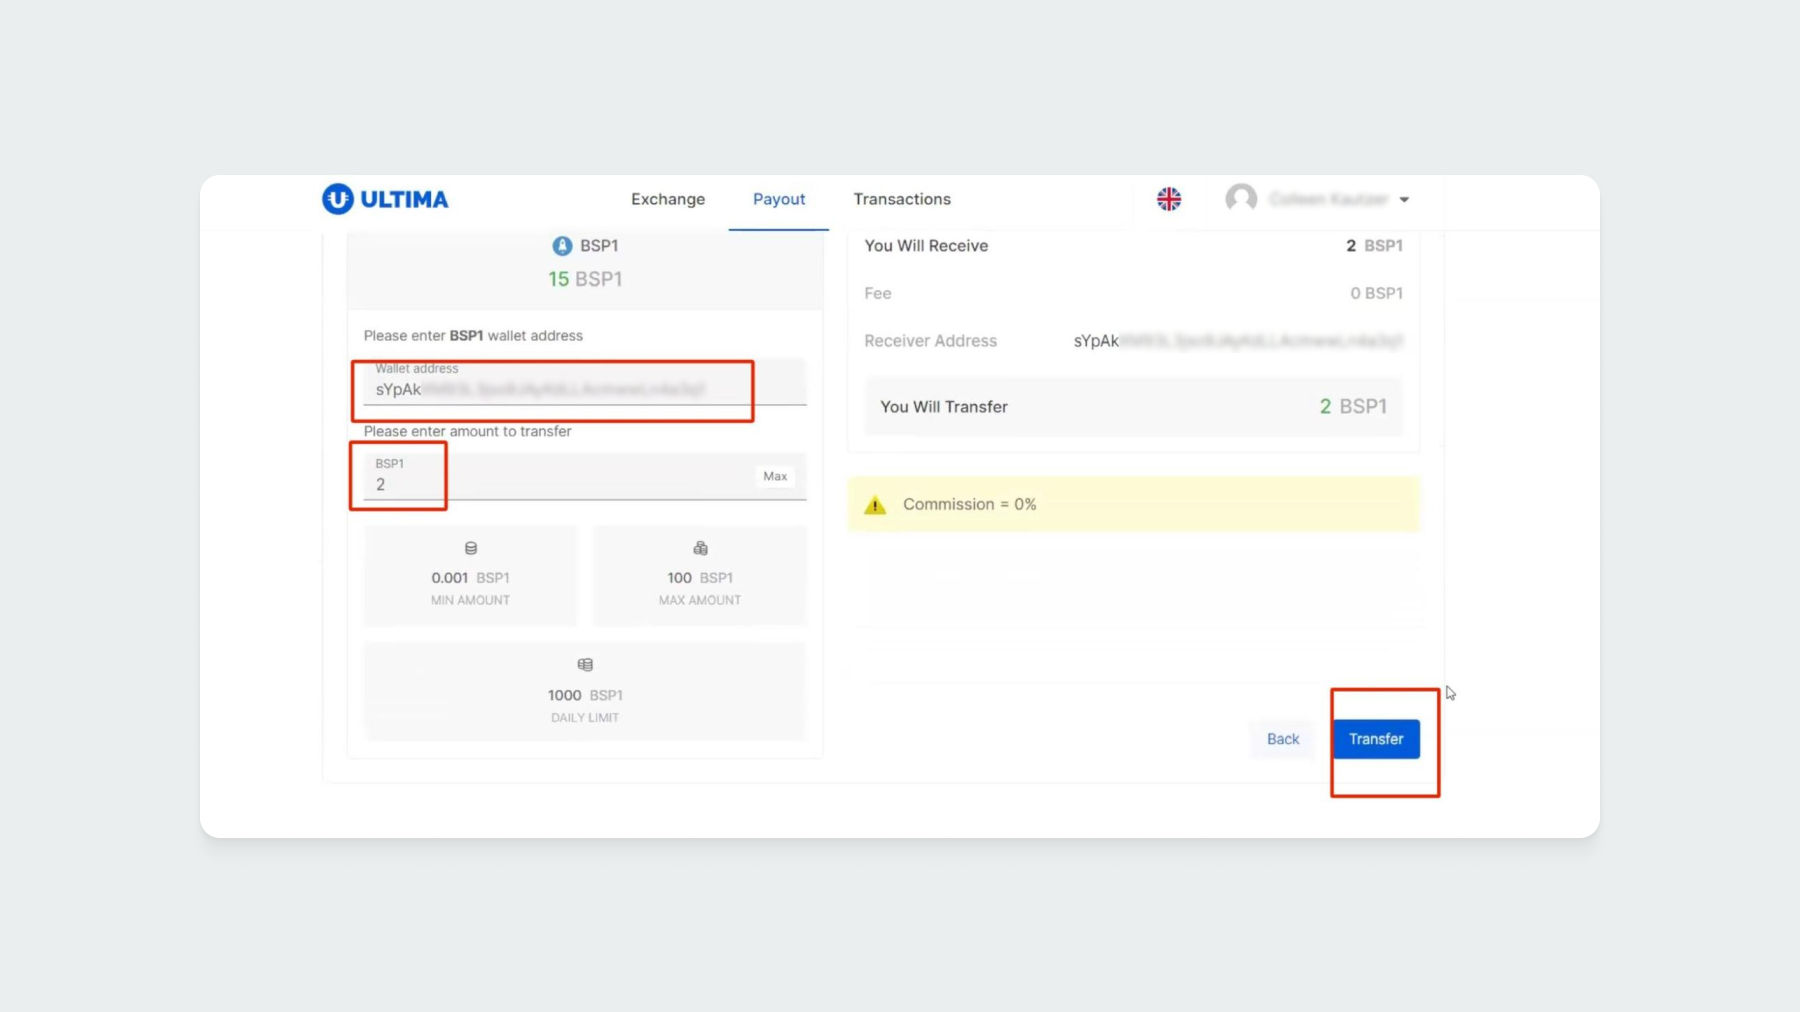Click Max to fill amount
The height and width of the screenshot is (1012, 1800).
pyautogui.click(x=775, y=476)
